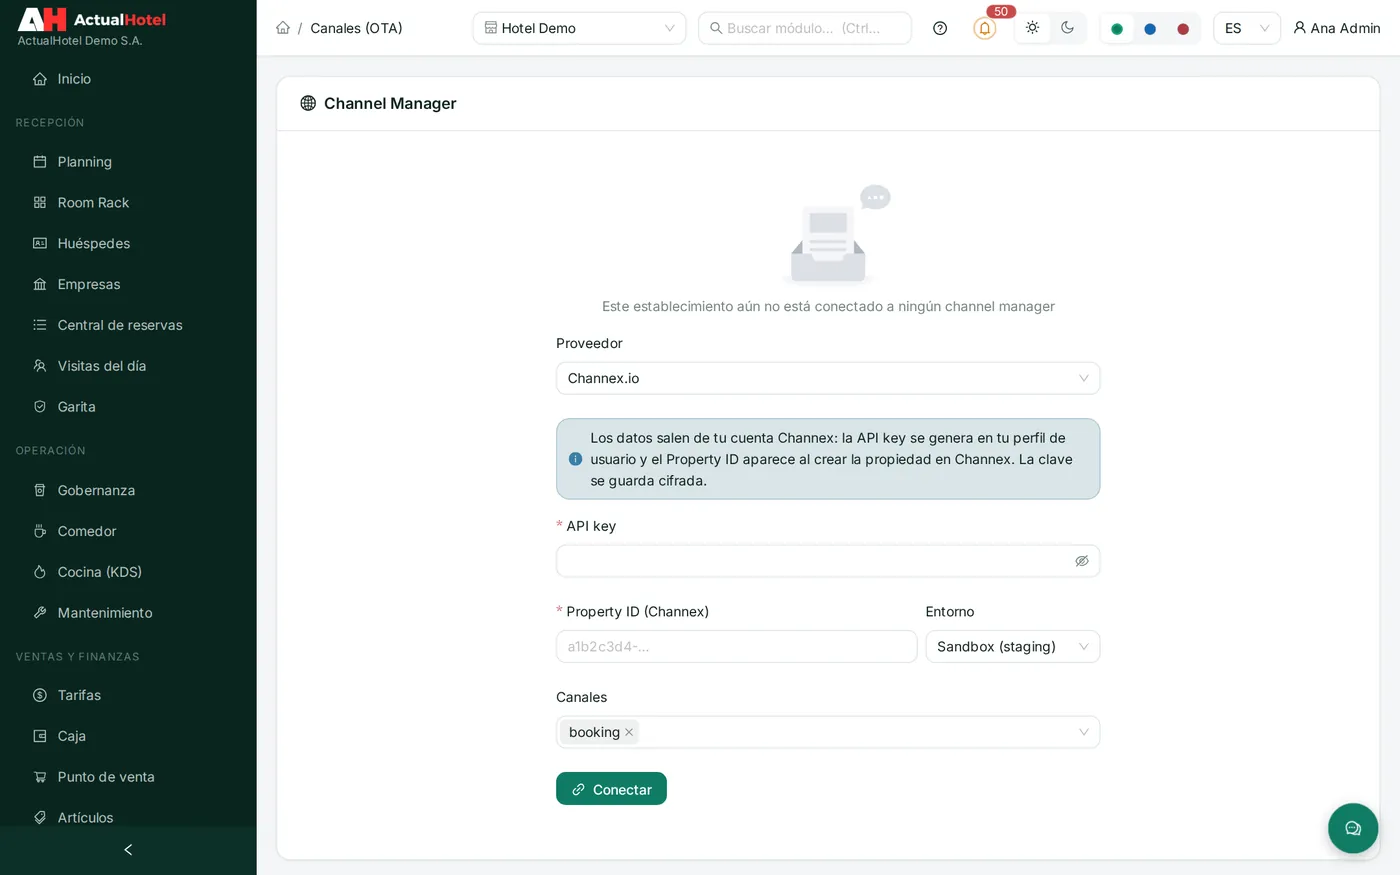
Task: Click the Comedor cup icon
Action: tap(40, 531)
